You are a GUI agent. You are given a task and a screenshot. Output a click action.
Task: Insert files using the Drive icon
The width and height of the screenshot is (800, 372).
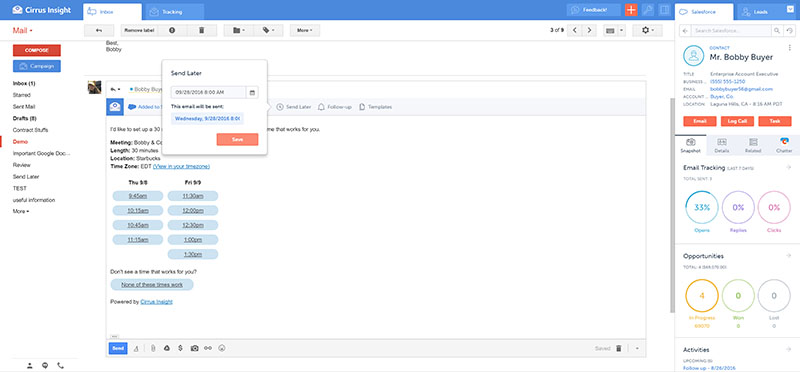point(166,348)
